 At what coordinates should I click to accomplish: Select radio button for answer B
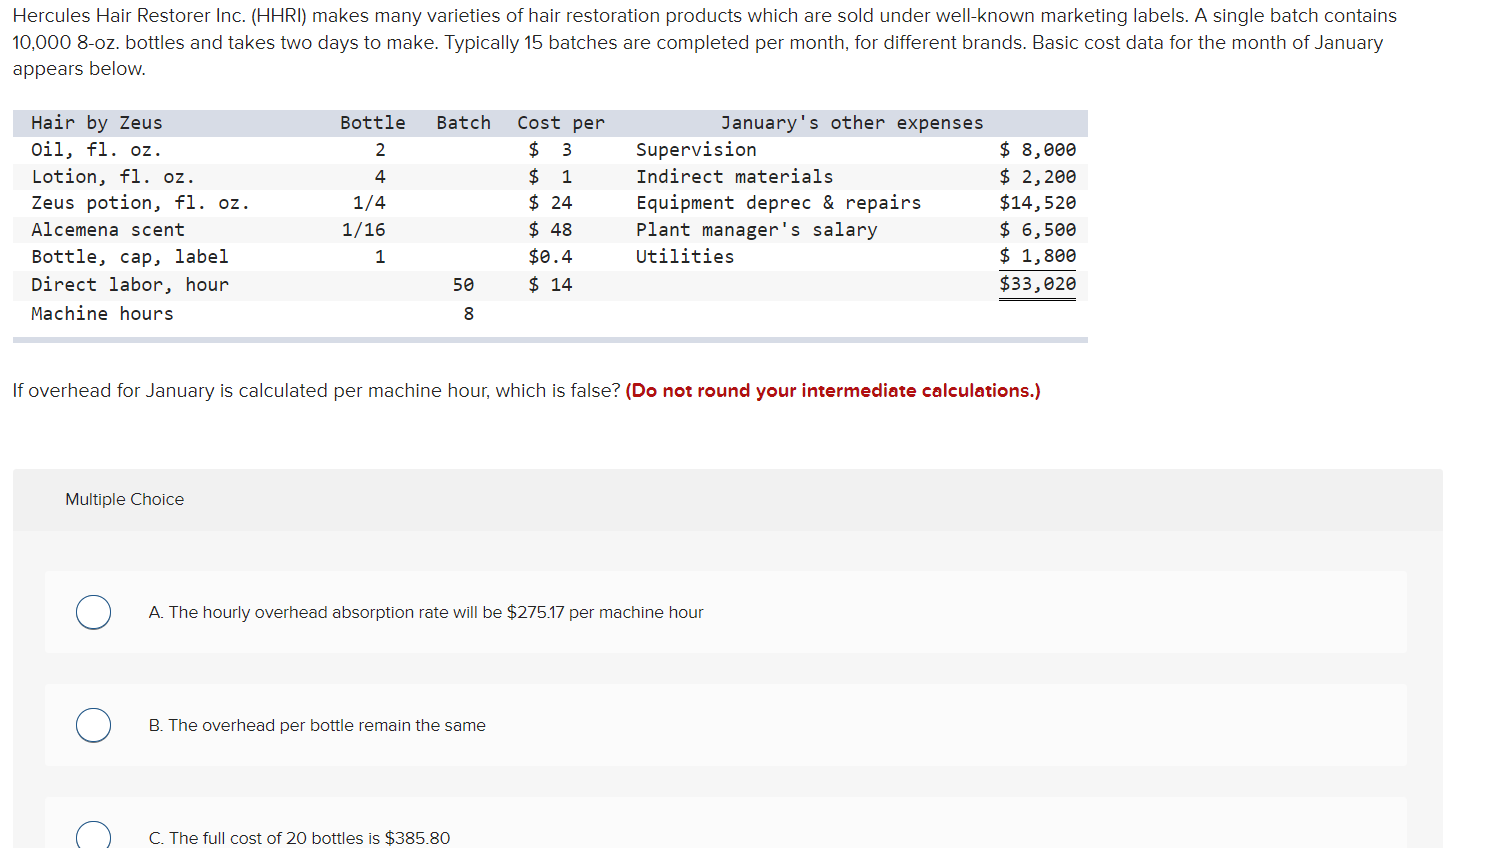point(94,725)
